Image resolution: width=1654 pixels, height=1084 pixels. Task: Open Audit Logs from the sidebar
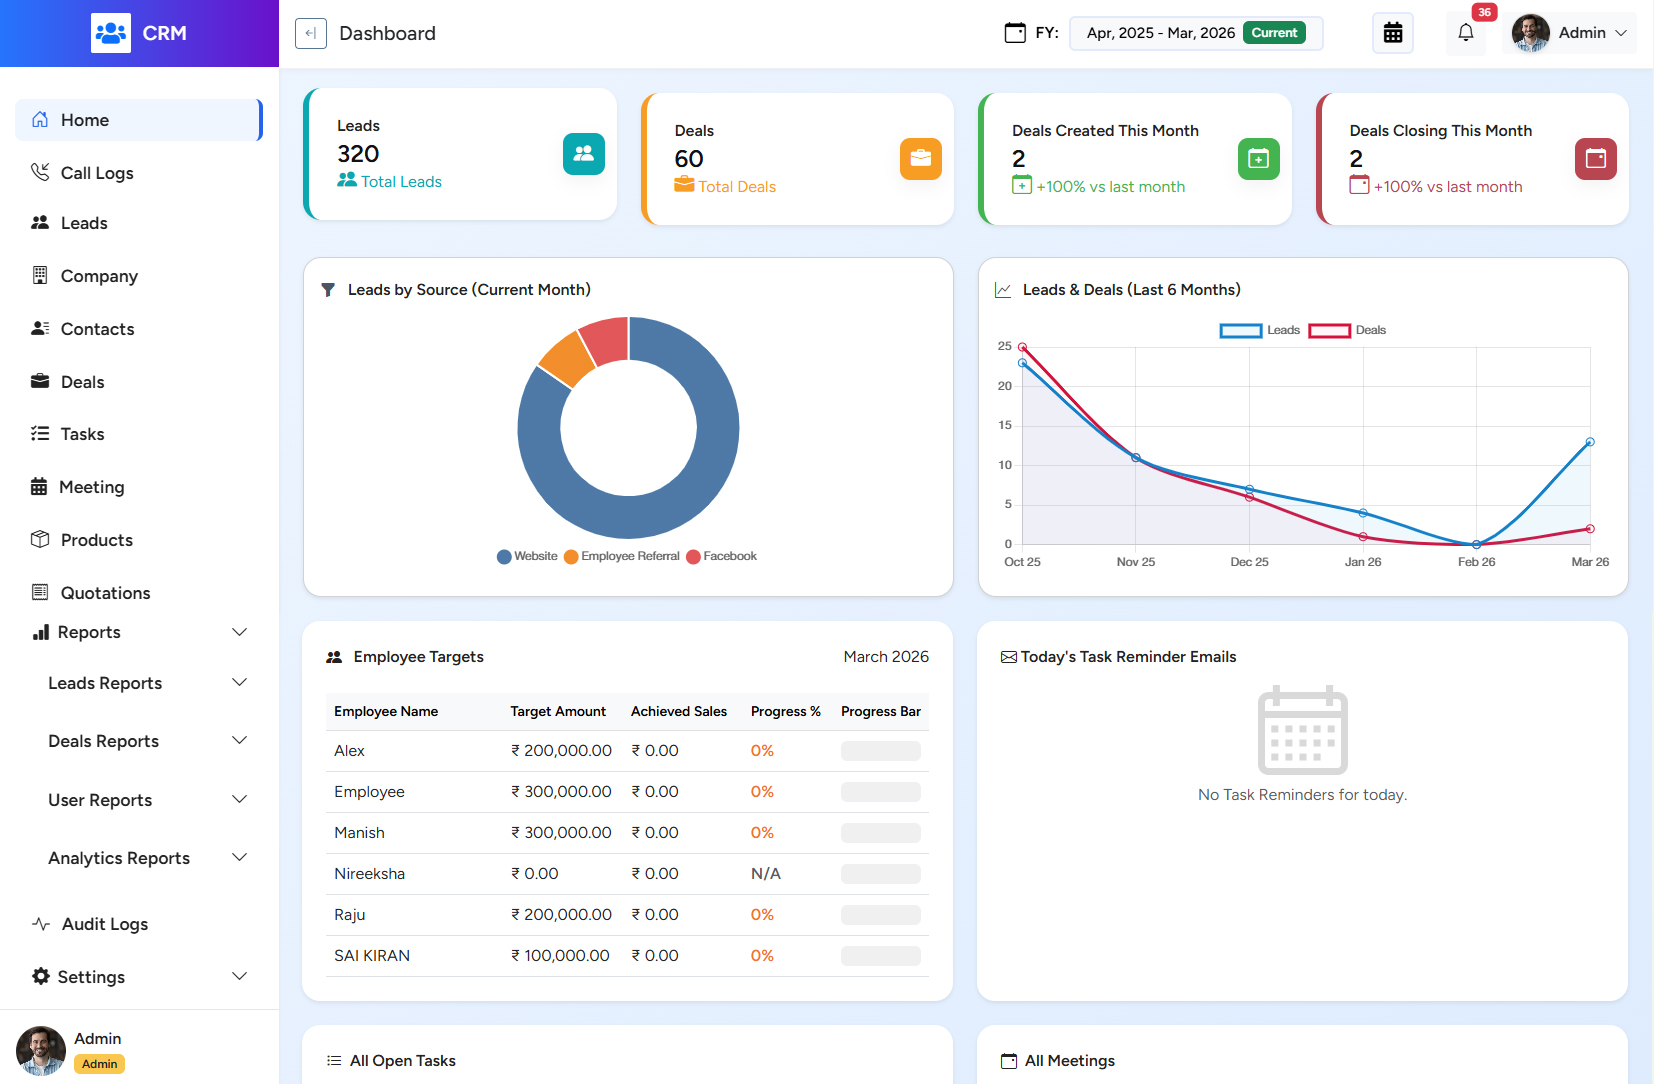pos(103,924)
